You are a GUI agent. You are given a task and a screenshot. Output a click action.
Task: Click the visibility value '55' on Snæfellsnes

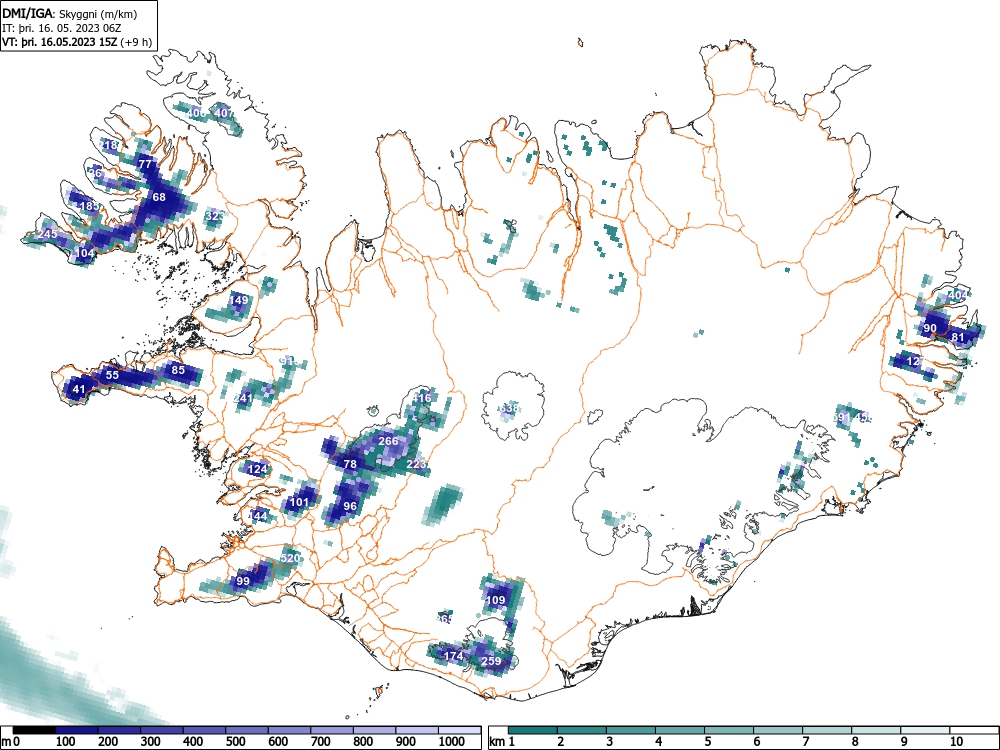(x=112, y=375)
